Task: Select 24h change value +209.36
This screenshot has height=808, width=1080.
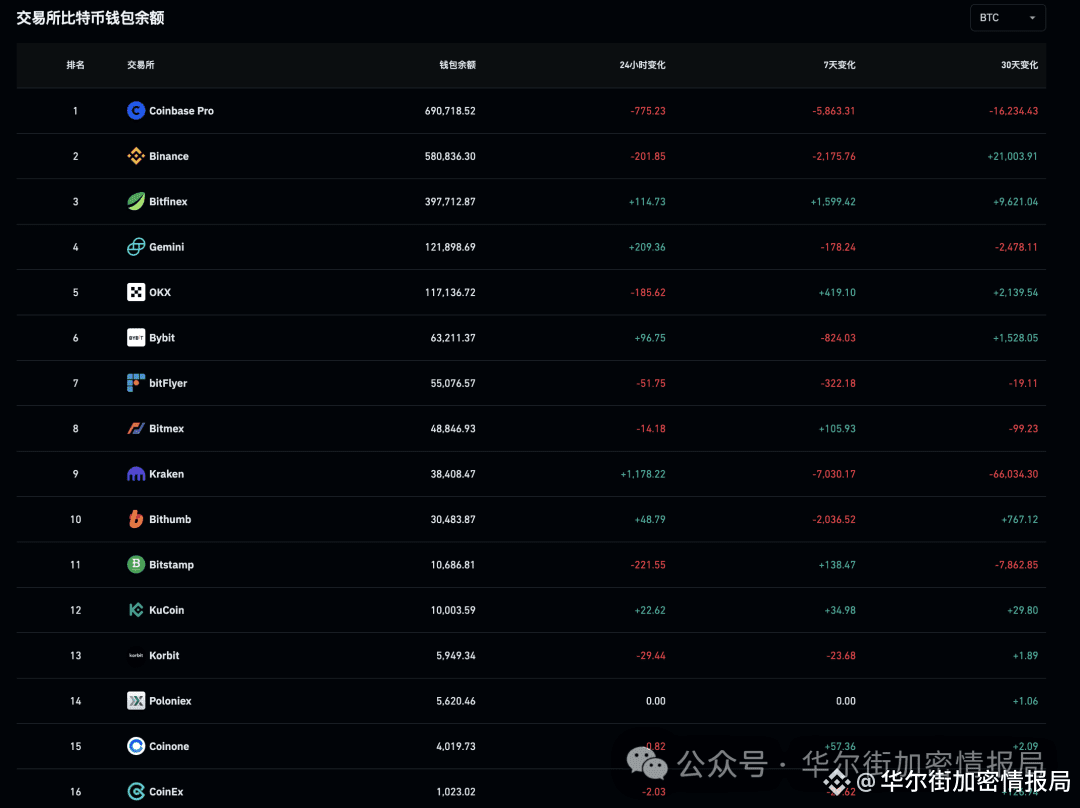Action: 647,247
